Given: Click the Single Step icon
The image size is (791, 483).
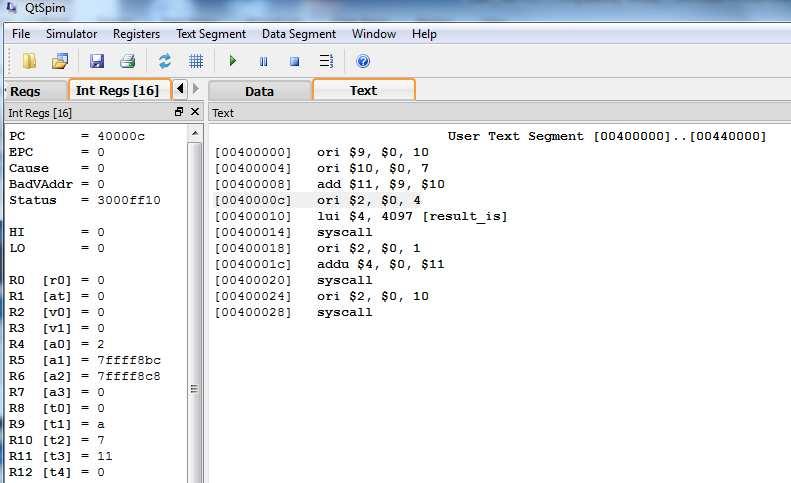Looking at the screenshot, I should click(x=326, y=61).
